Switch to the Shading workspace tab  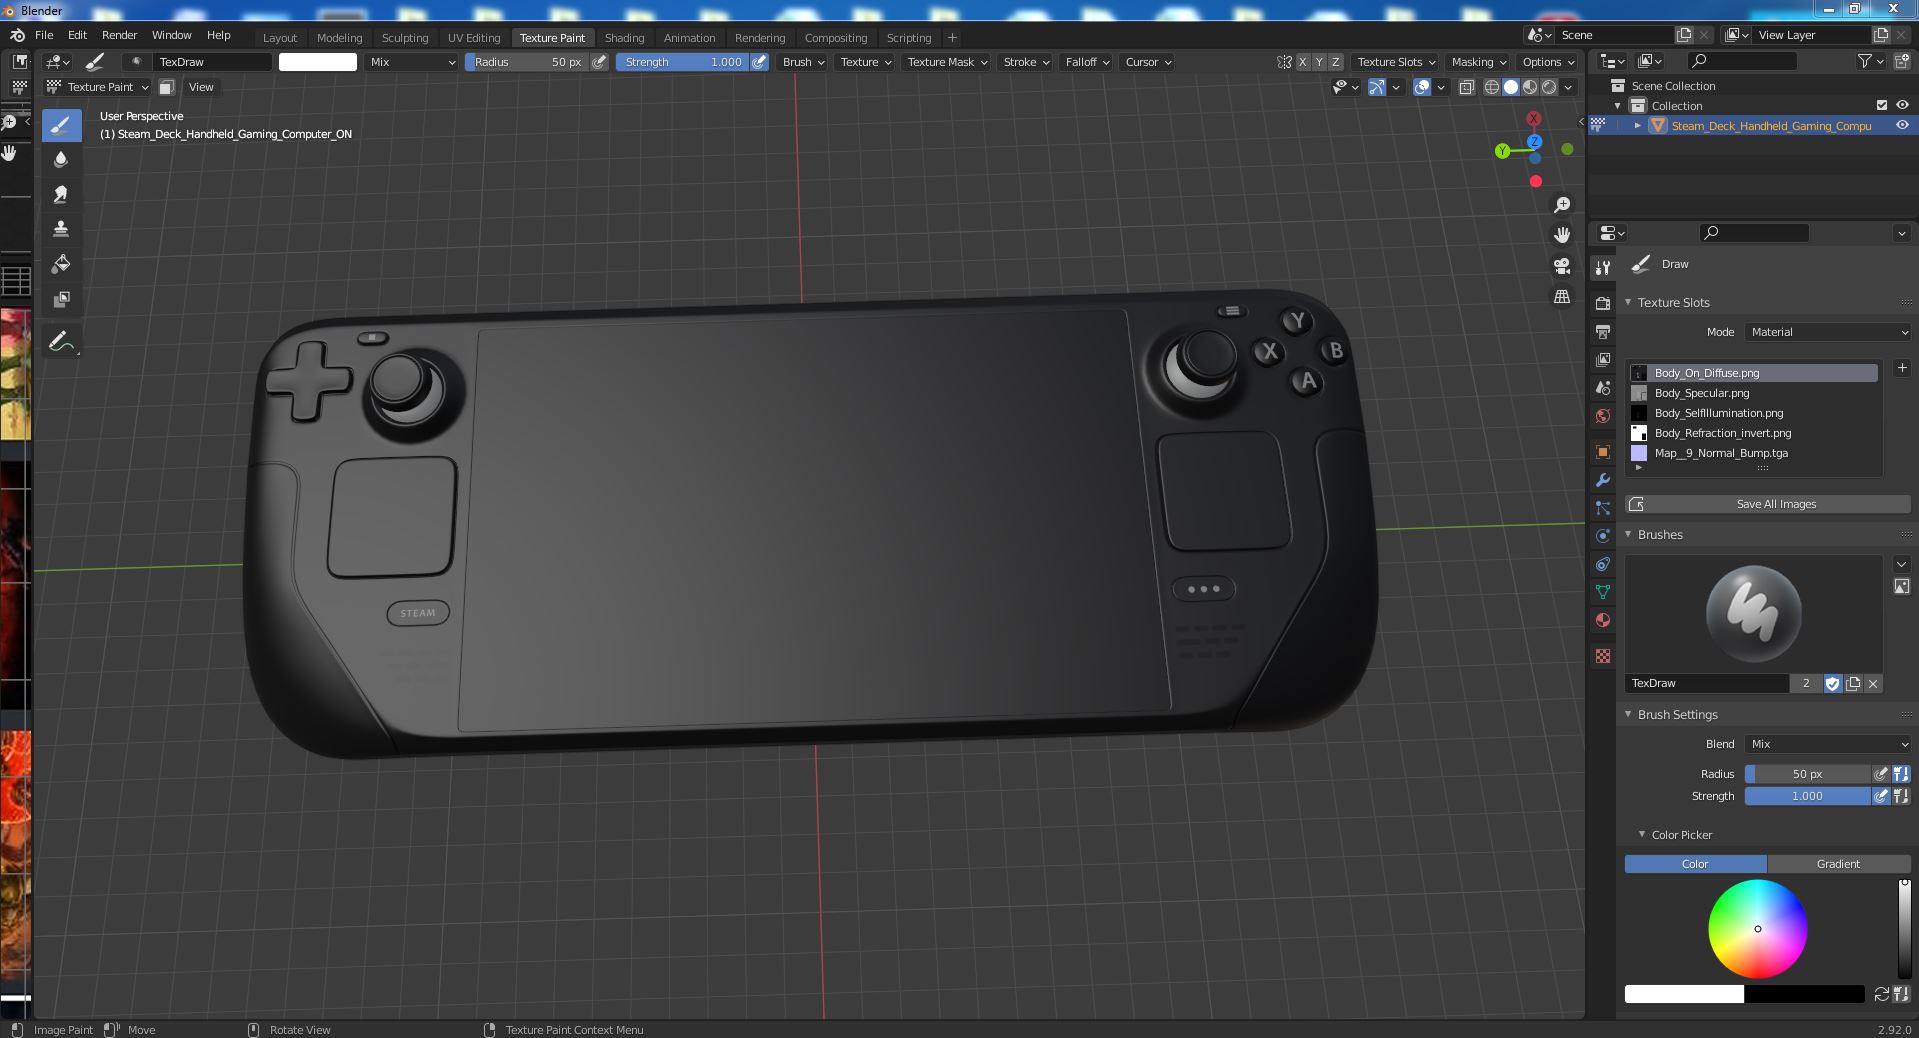624,38
